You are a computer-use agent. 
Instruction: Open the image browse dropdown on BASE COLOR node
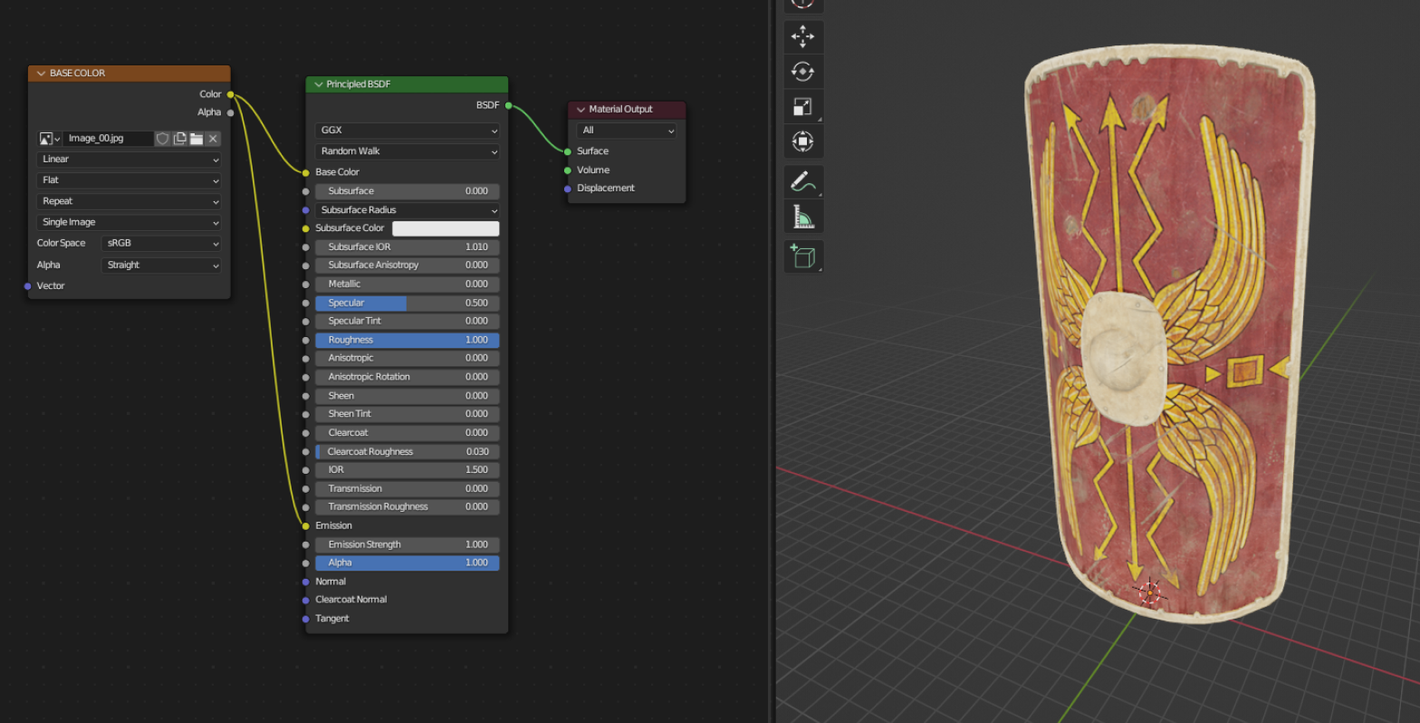(49, 139)
